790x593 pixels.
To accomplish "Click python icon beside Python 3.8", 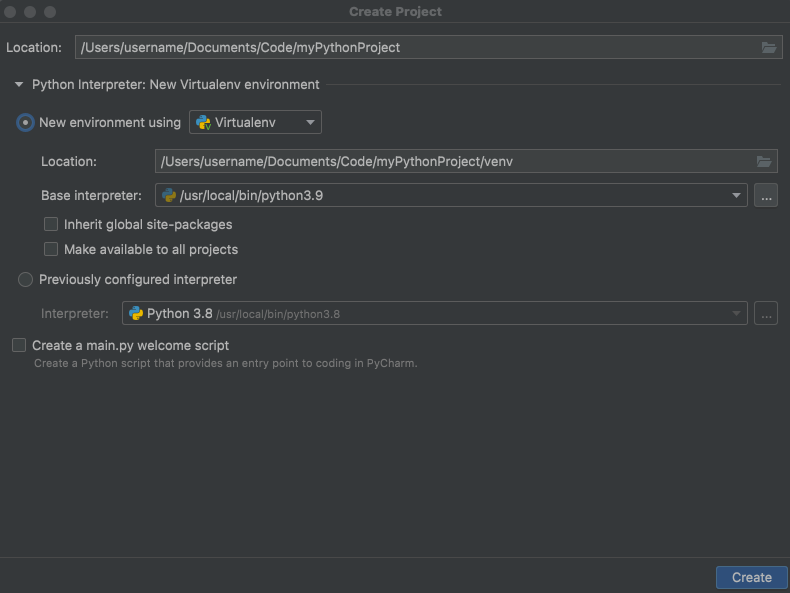I will point(136,313).
